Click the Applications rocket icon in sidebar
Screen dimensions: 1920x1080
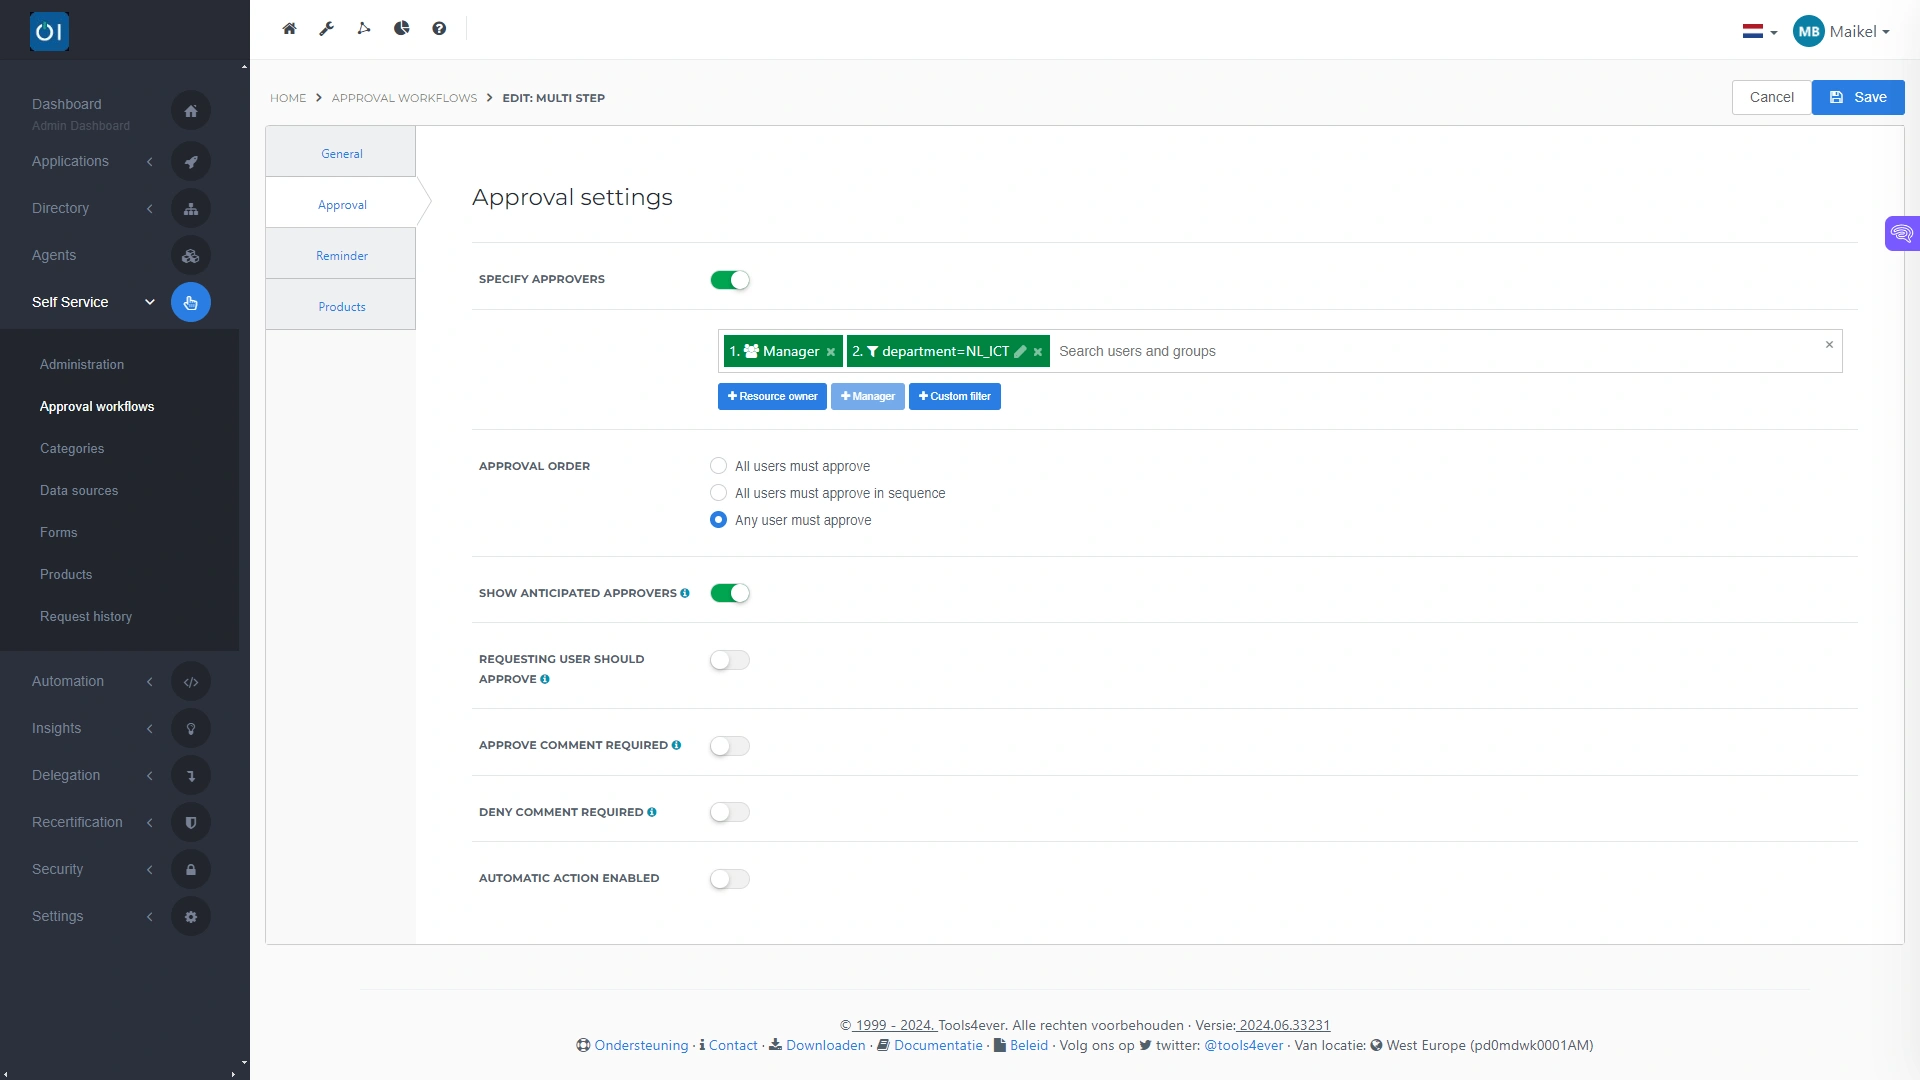point(190,162)
